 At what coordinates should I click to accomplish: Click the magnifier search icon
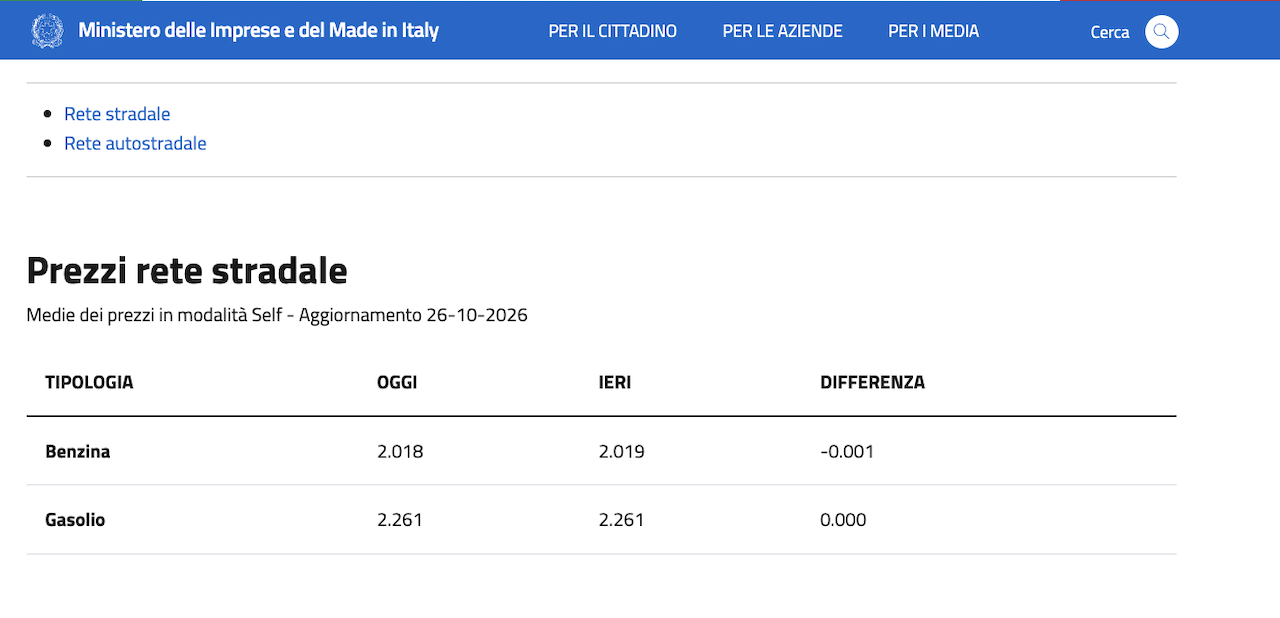click(x=1161, y=32)
